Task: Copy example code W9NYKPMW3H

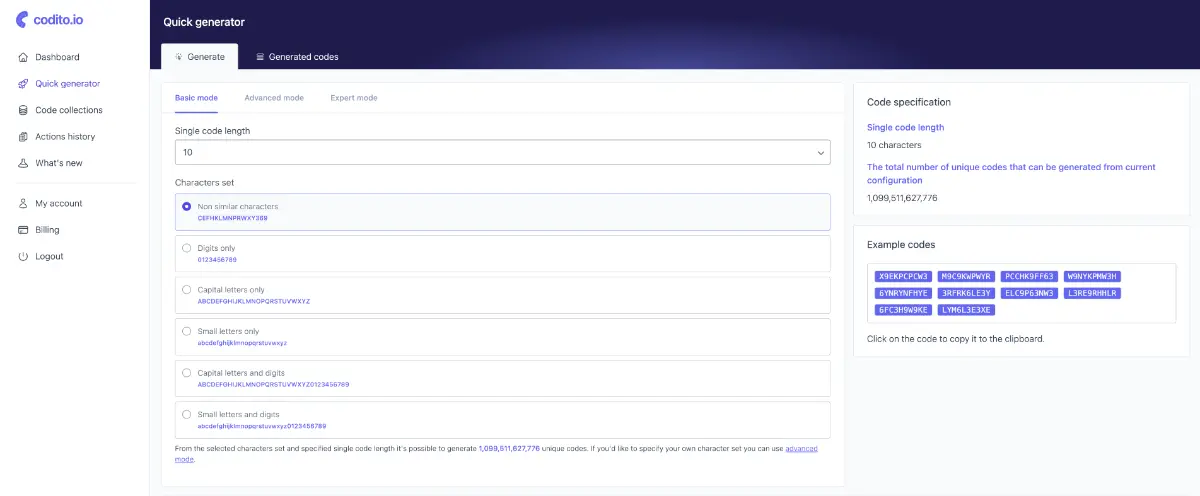Action: [1092, 276]
